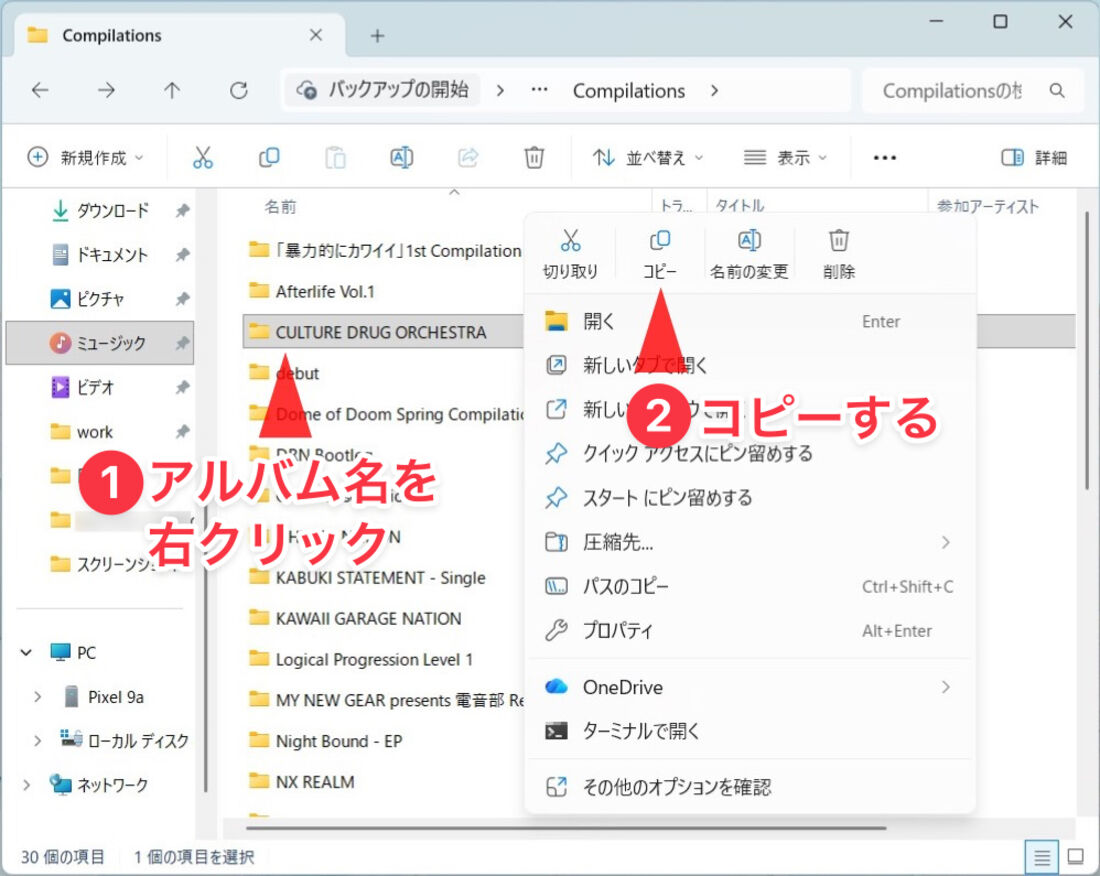Select the Logical Progression Level 1 folder

pos(374,659)
